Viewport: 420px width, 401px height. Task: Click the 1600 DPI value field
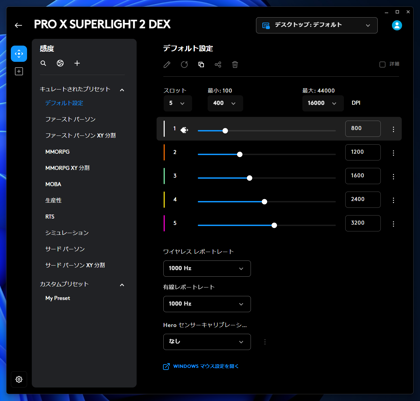[363, 176]
